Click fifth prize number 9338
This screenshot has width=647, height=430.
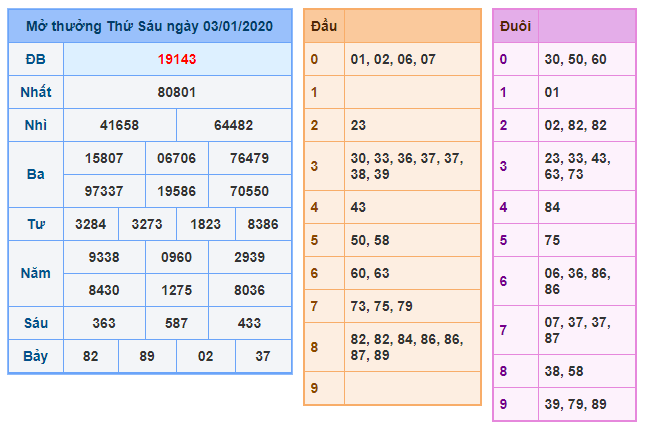104,257
